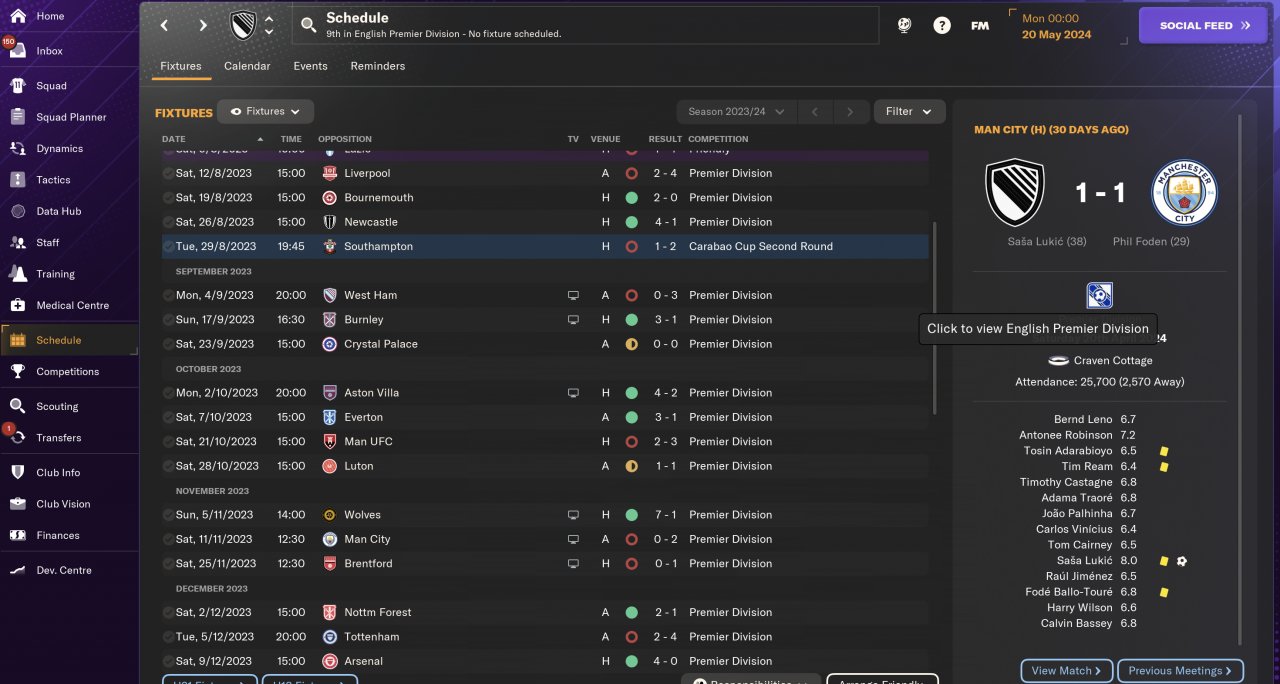This screenshot has width=1280, height=684.
Task: Click the fixtures list vertical scrollbar
Action: [935, 318]
